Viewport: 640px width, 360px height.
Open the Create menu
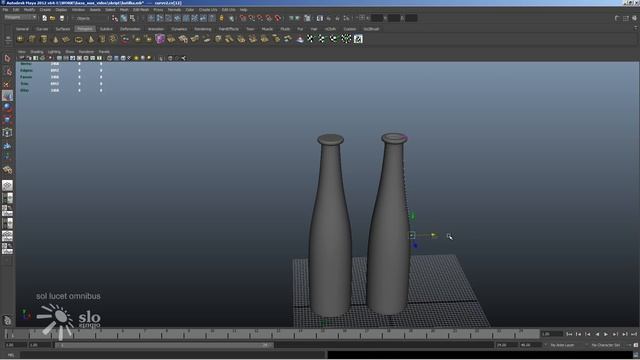[45, 10]
